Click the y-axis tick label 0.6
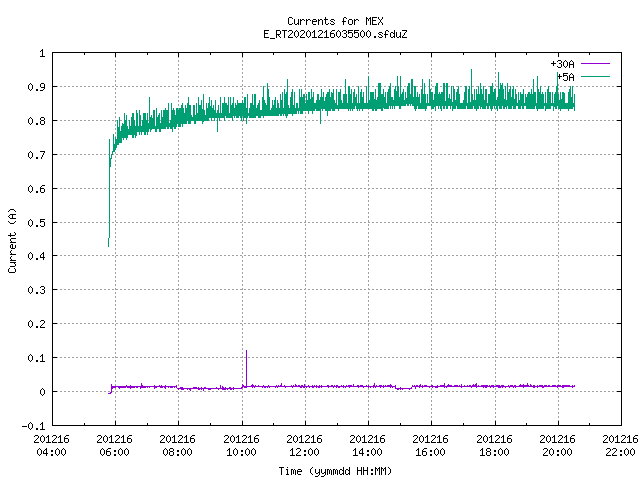640x480 pixels. click(x=36, y=189)
